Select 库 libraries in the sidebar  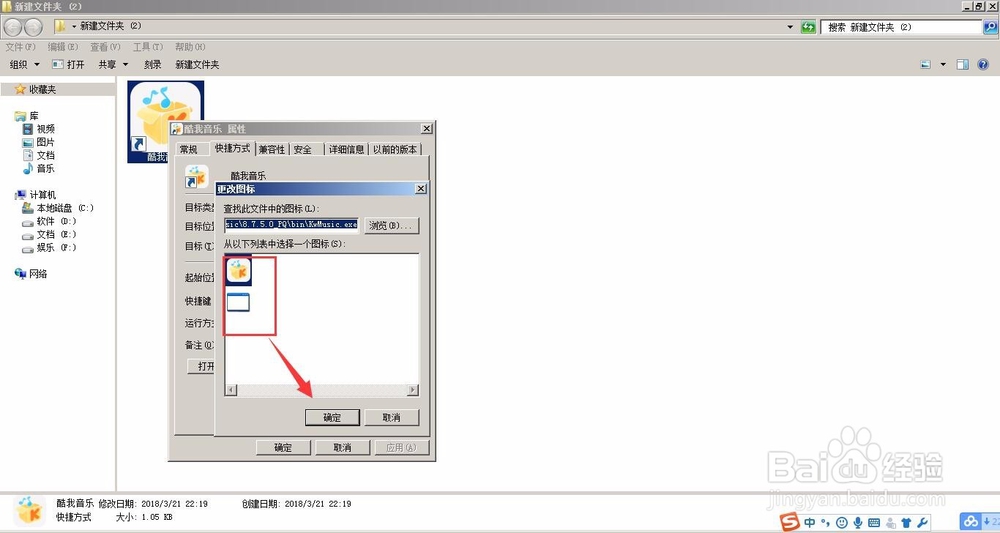point(27,116)
